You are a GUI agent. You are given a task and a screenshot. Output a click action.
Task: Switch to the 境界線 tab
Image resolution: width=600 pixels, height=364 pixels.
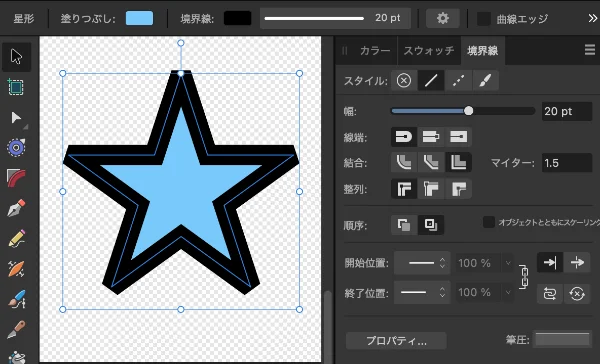click(483, 51)
